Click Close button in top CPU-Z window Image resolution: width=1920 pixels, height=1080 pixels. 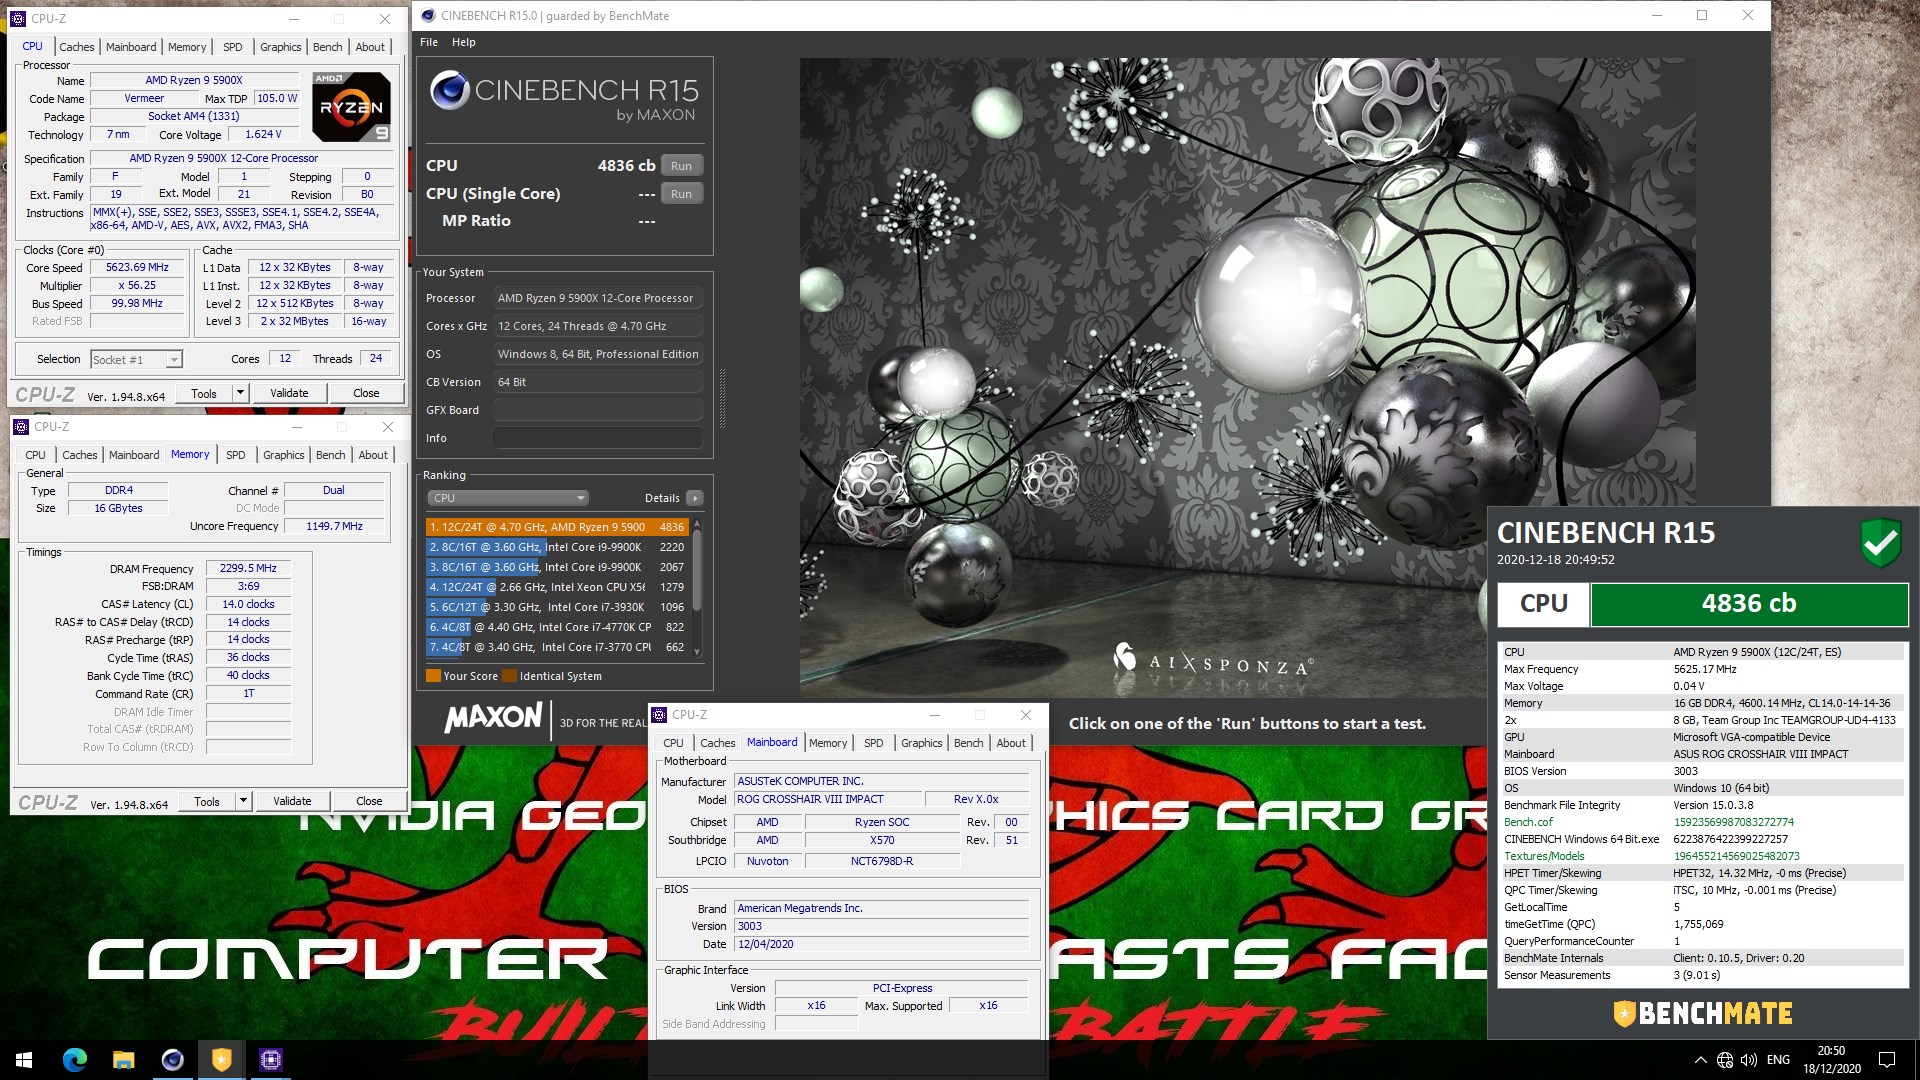click(x=366, y=393)
